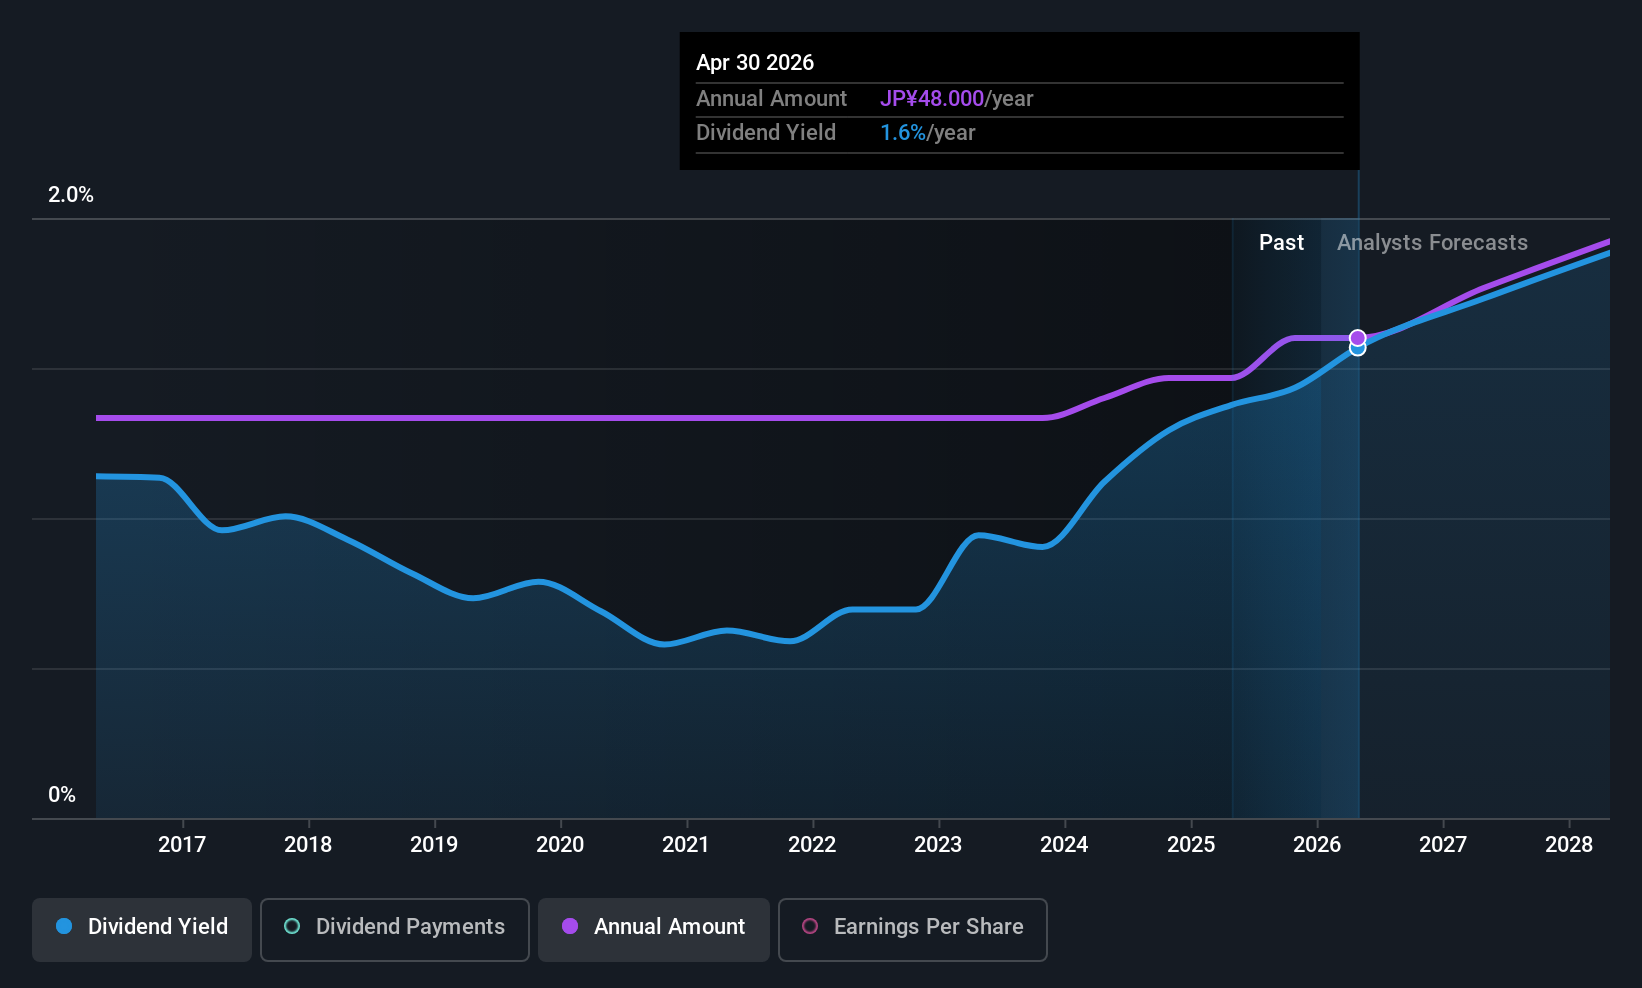The height and width of the screenshot is (988, 1642).
Task: Click the 2026 x-axis label
Action: pyautogui.click(x=1317, y=844)
